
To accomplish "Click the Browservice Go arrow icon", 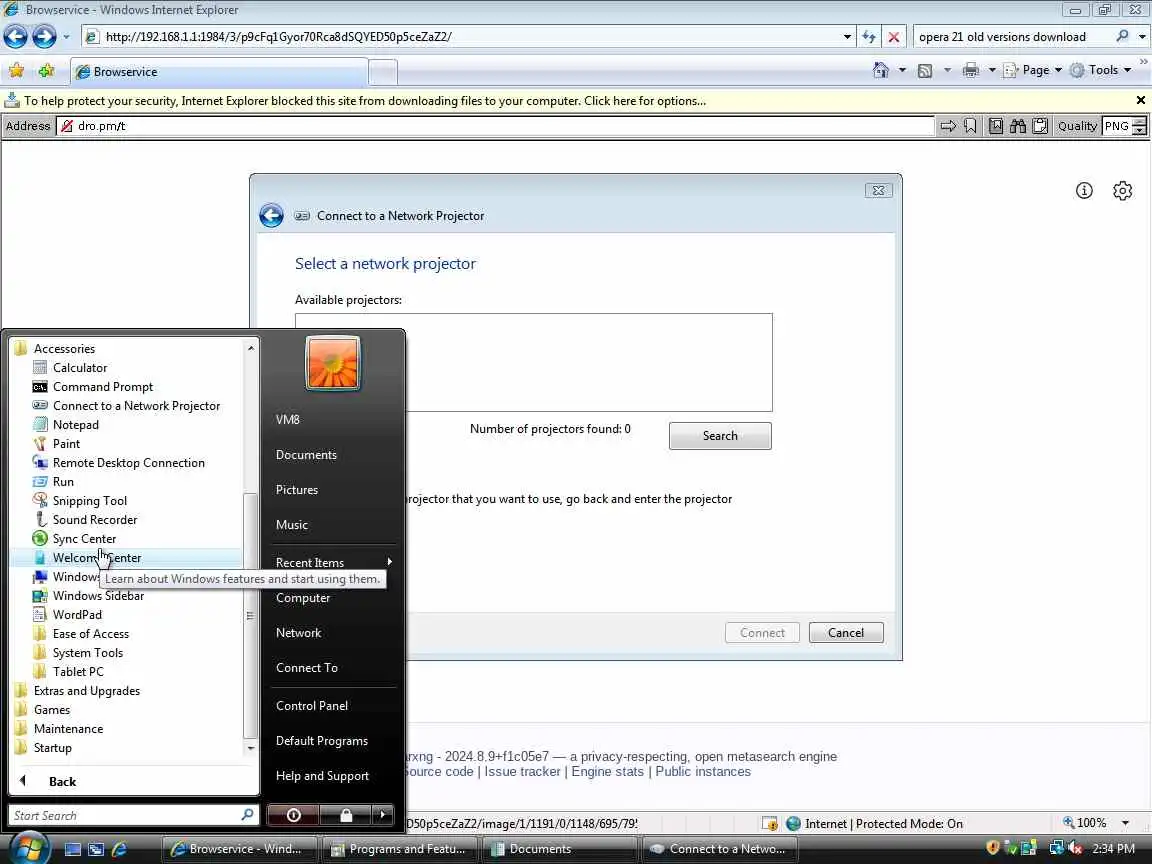I will coord(948,126).
